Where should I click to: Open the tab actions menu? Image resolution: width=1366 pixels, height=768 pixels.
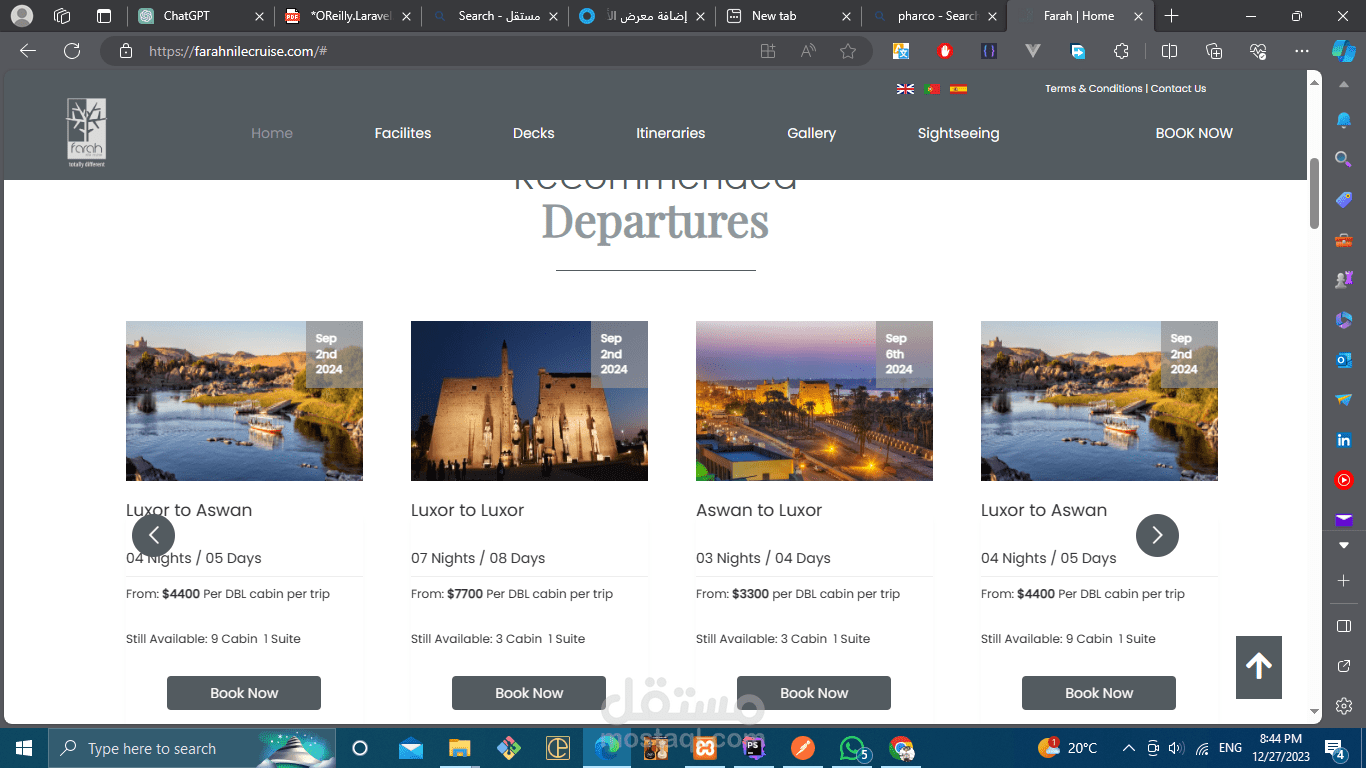point(104,16)
